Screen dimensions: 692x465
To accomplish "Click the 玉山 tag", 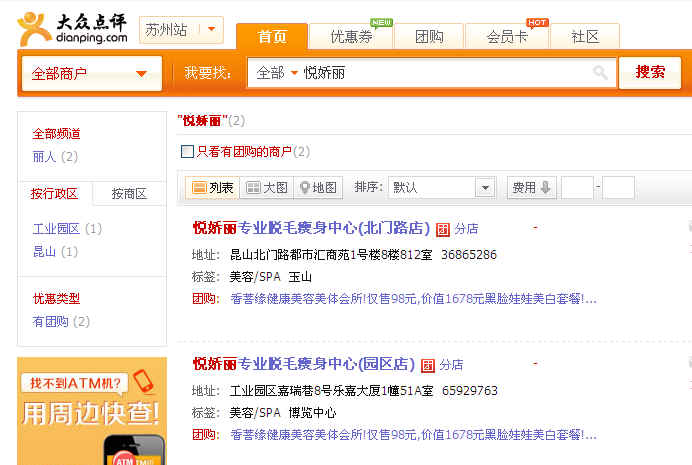I will point(300,277).
